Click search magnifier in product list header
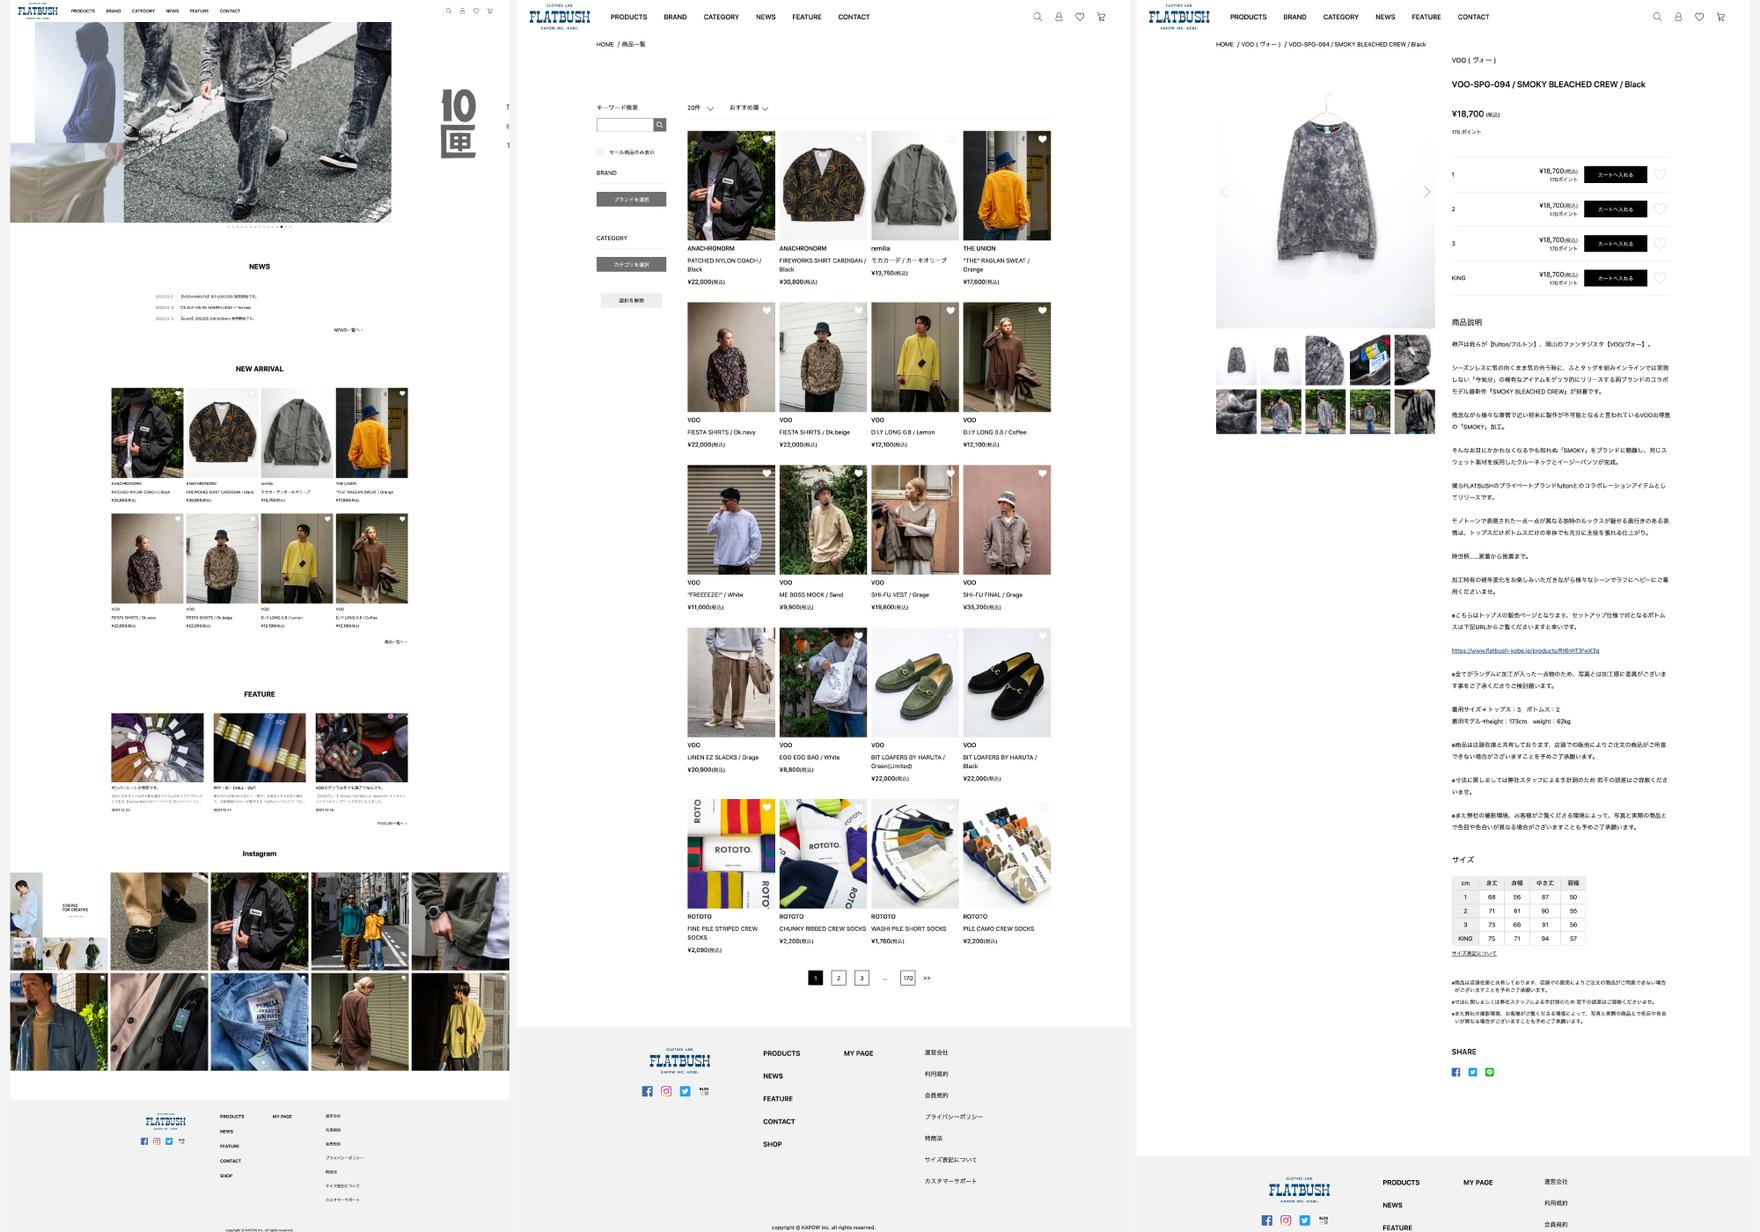The image size is (1760, 1232). tap(1037, 17)
